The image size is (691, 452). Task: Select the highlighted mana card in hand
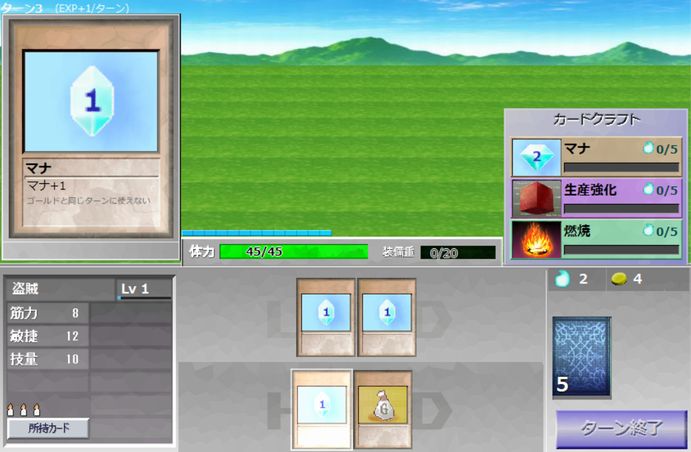click(321, 410)
